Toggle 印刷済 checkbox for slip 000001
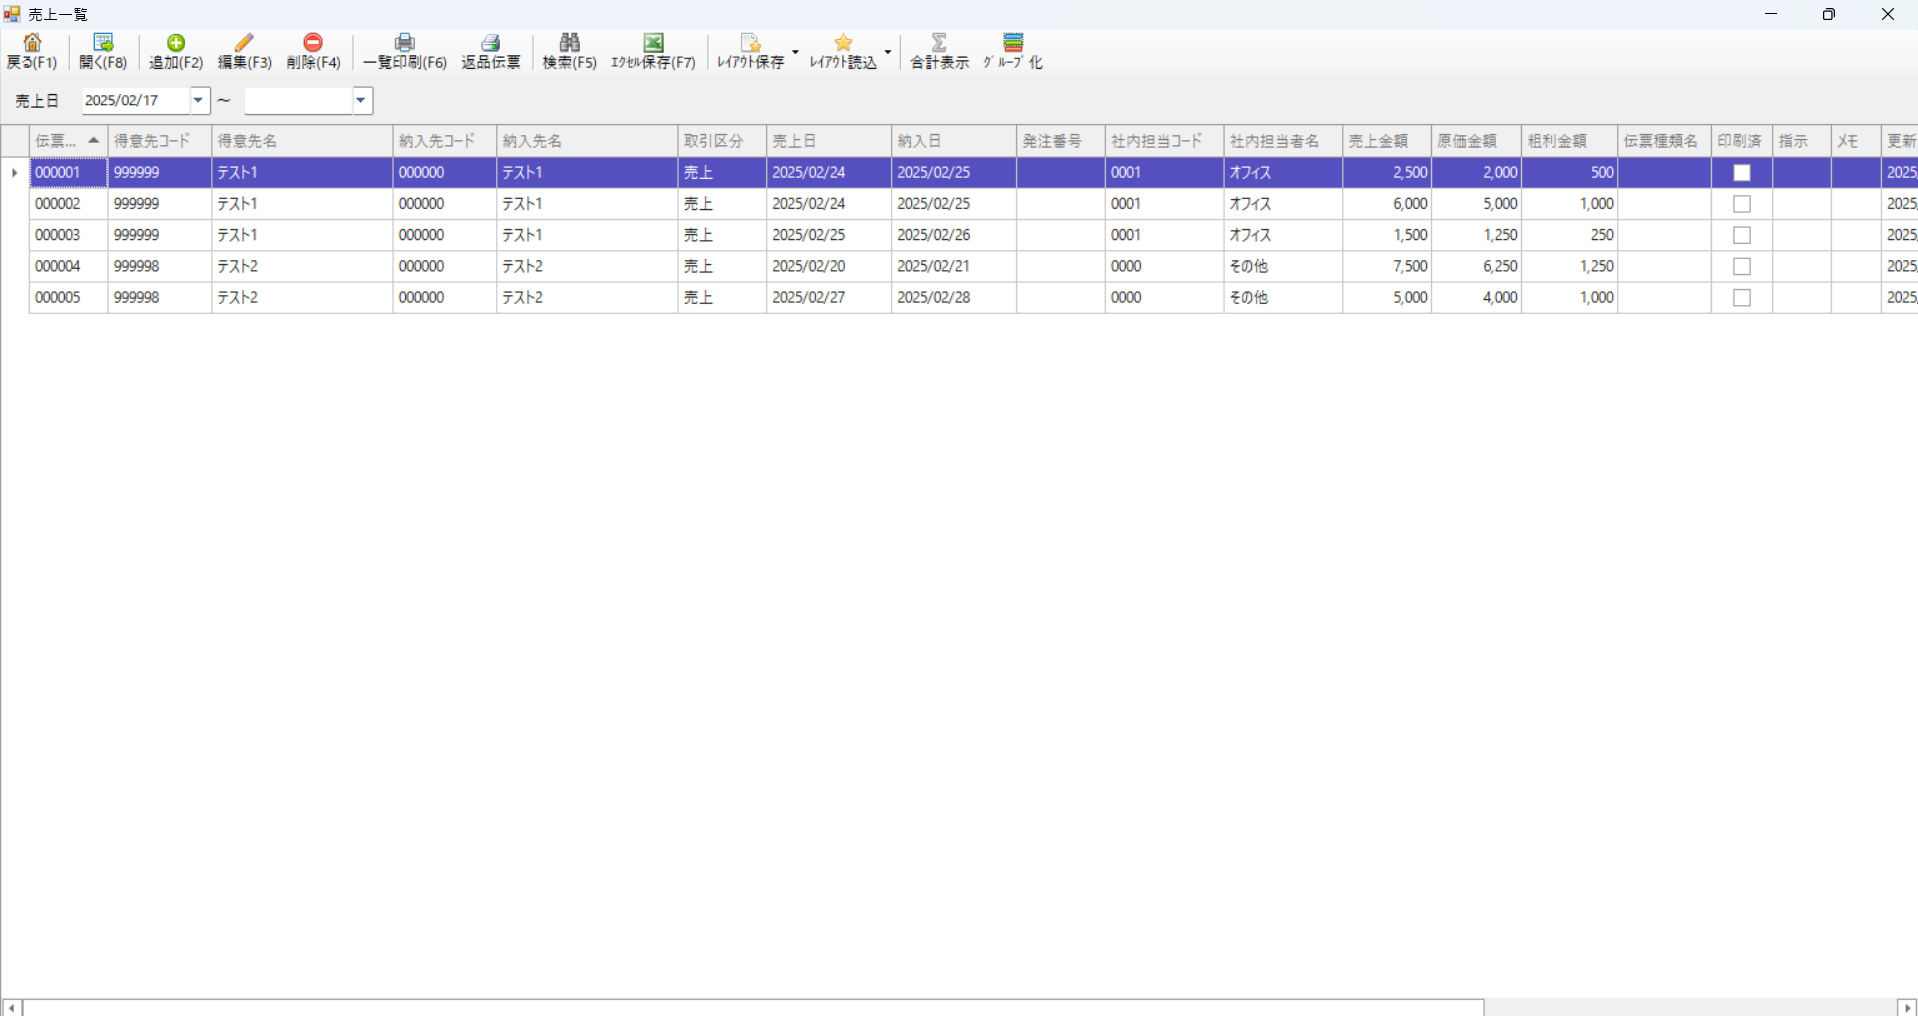 coord(1741,173)
